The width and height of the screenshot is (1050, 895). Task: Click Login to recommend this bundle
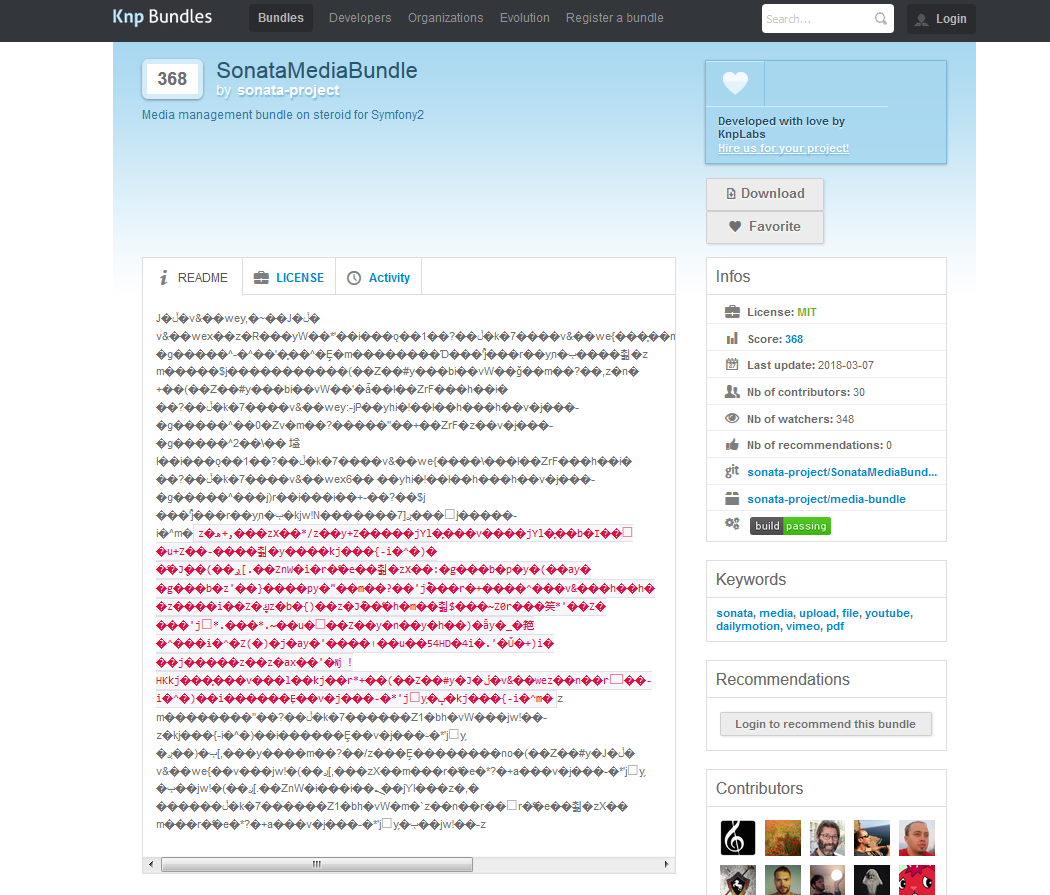pyautogui.click(x=825, y=724)
